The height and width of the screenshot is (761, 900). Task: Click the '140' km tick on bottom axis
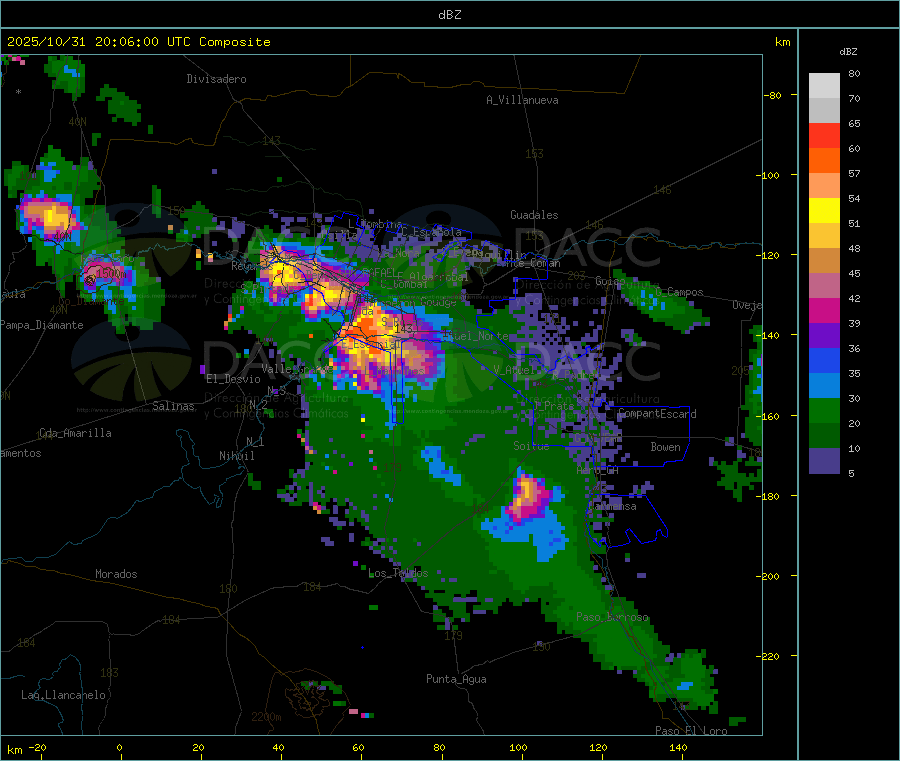tap(678, 747)
